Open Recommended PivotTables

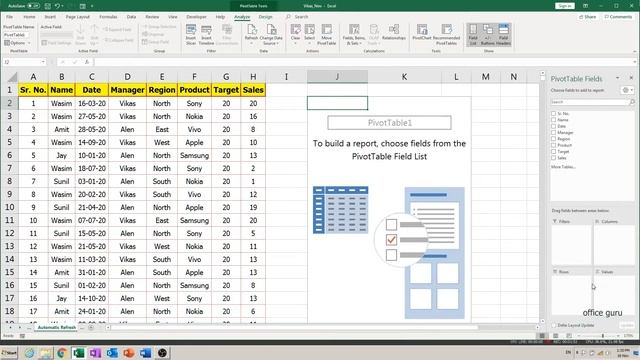[447, 34]
